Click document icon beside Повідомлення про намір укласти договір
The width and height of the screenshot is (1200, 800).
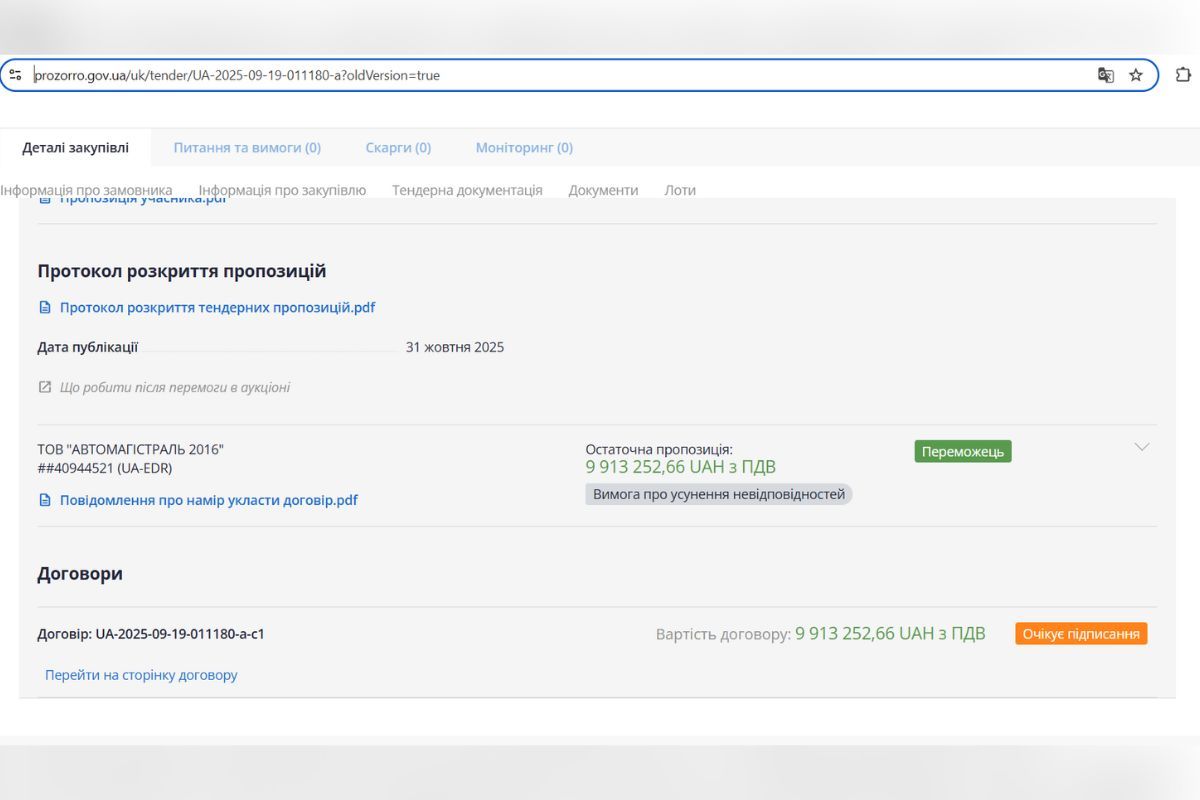point(44,500)
